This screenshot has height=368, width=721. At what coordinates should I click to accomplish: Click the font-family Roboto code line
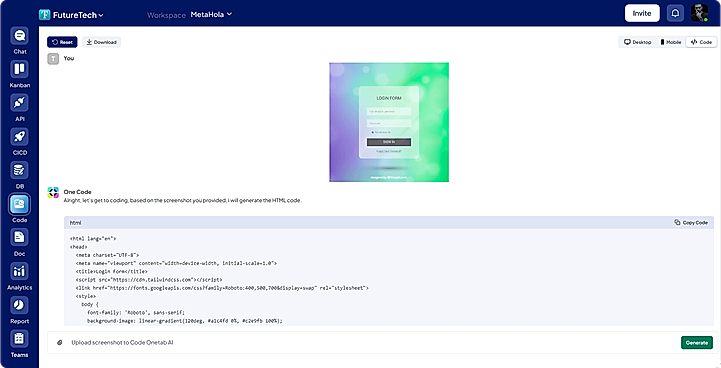(136, 312)
